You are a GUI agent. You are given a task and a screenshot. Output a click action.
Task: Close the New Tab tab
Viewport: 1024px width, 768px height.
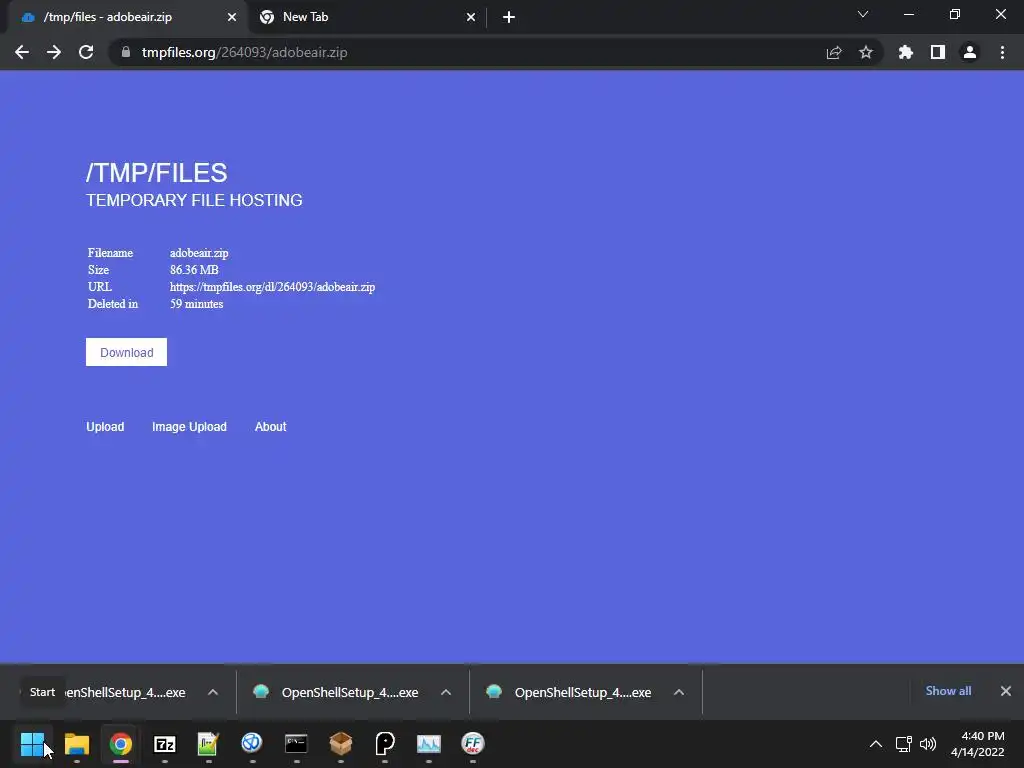click(471, 17)
